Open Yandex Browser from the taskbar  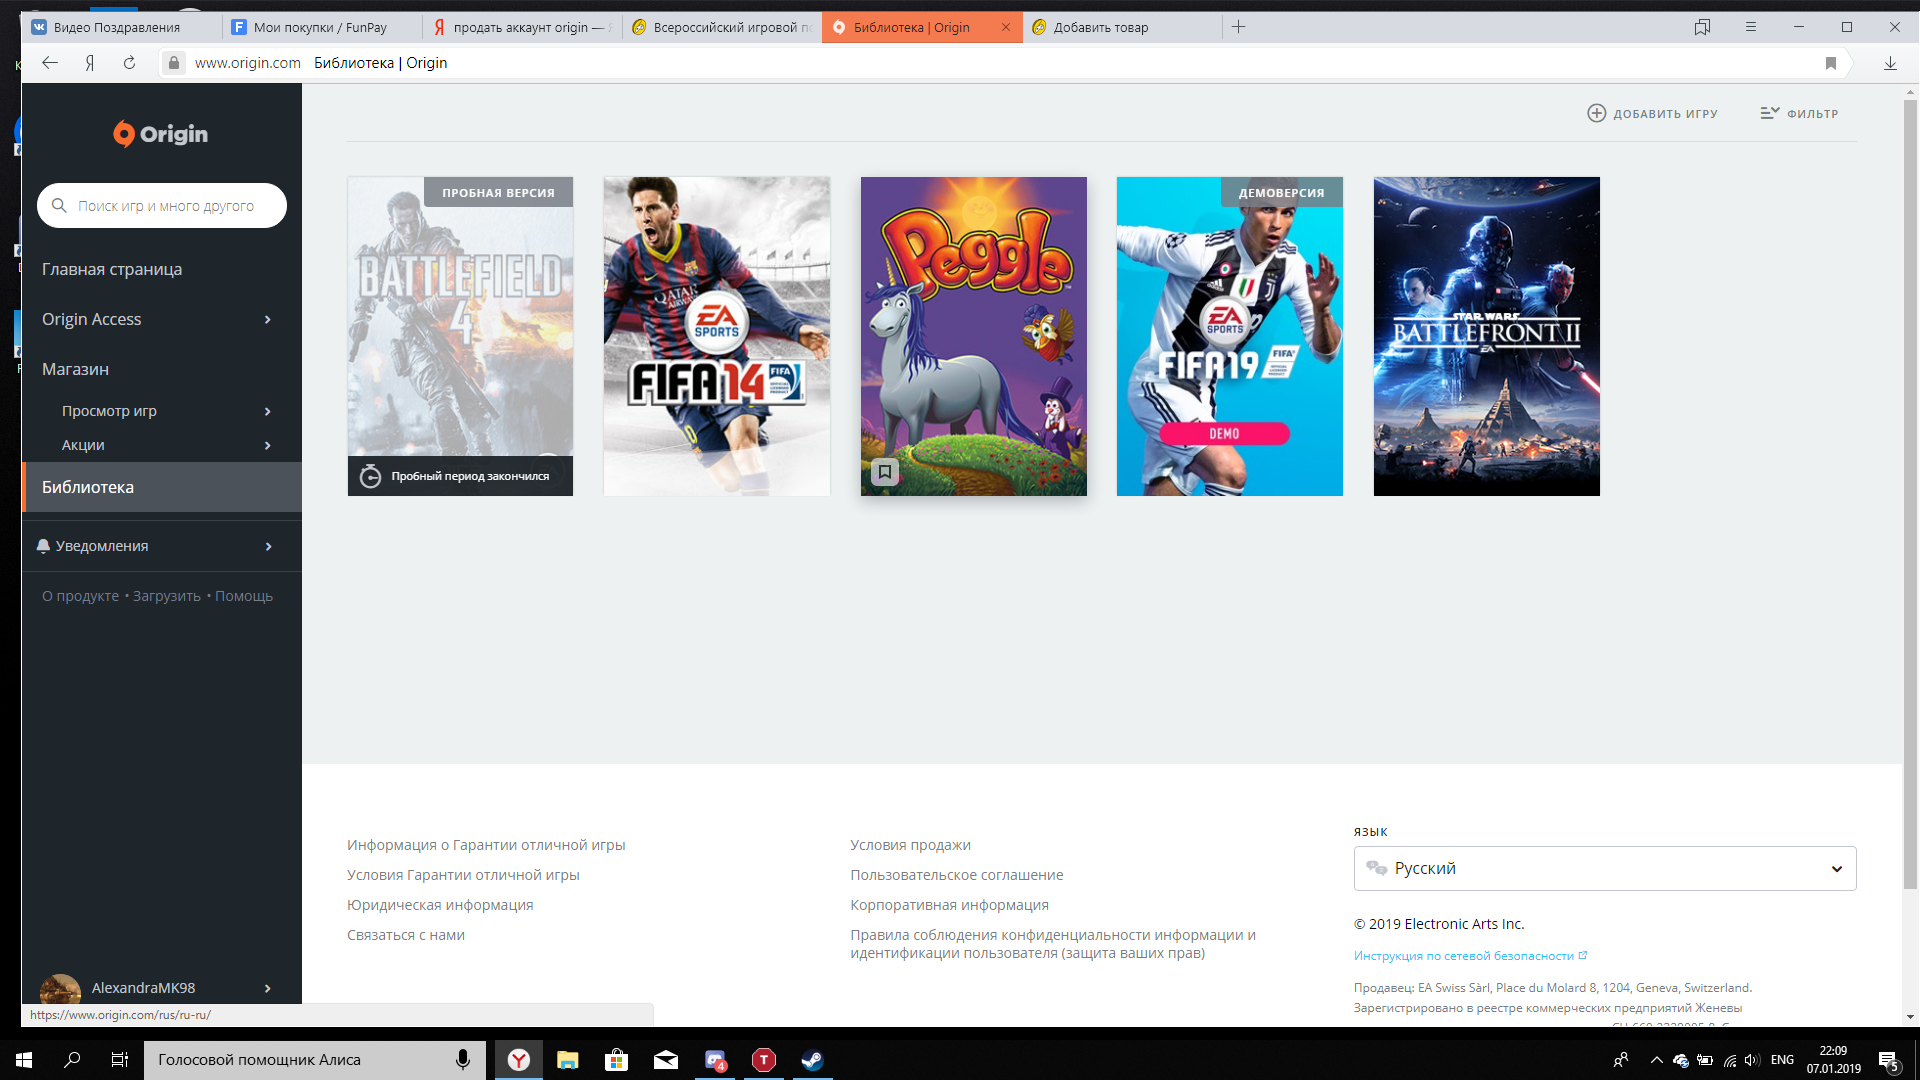519,1060
